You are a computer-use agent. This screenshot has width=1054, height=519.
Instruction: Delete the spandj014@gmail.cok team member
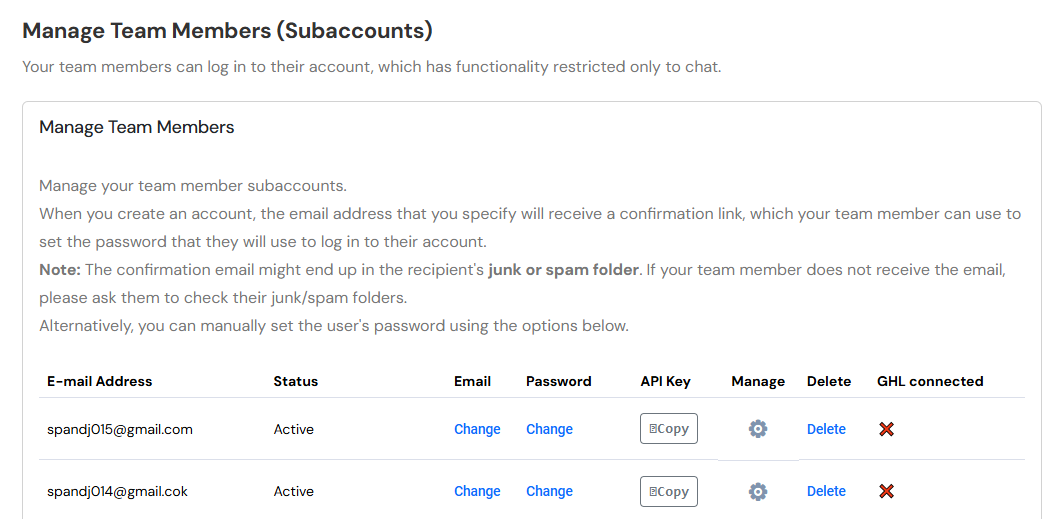point(826,491)
